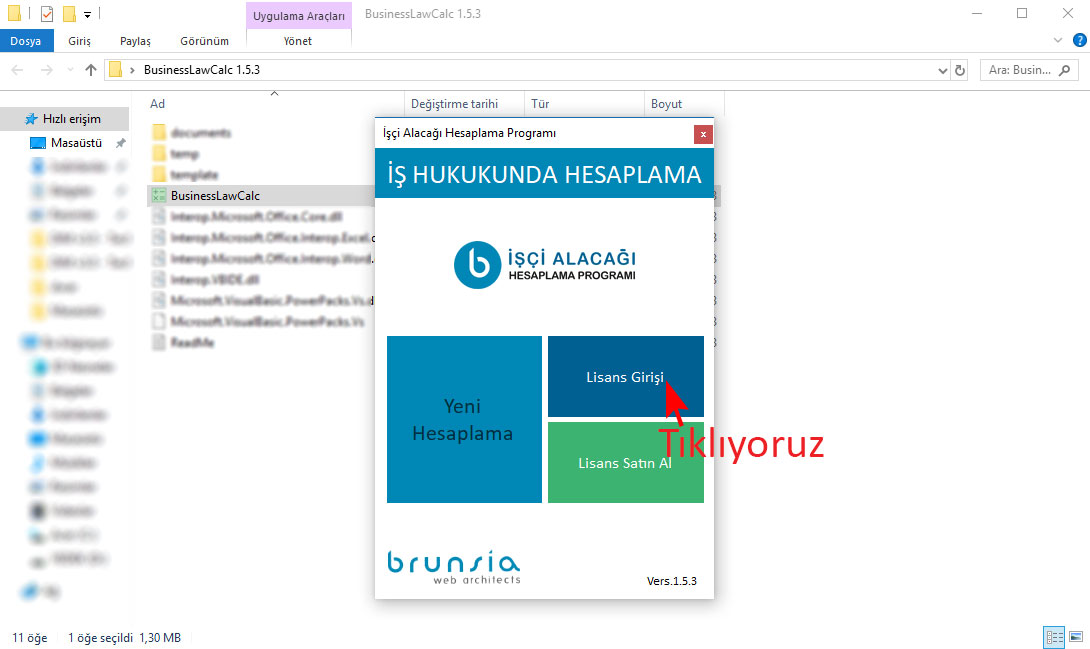
Task: Click the New Folder quick access icon
Action: (69, 14)
